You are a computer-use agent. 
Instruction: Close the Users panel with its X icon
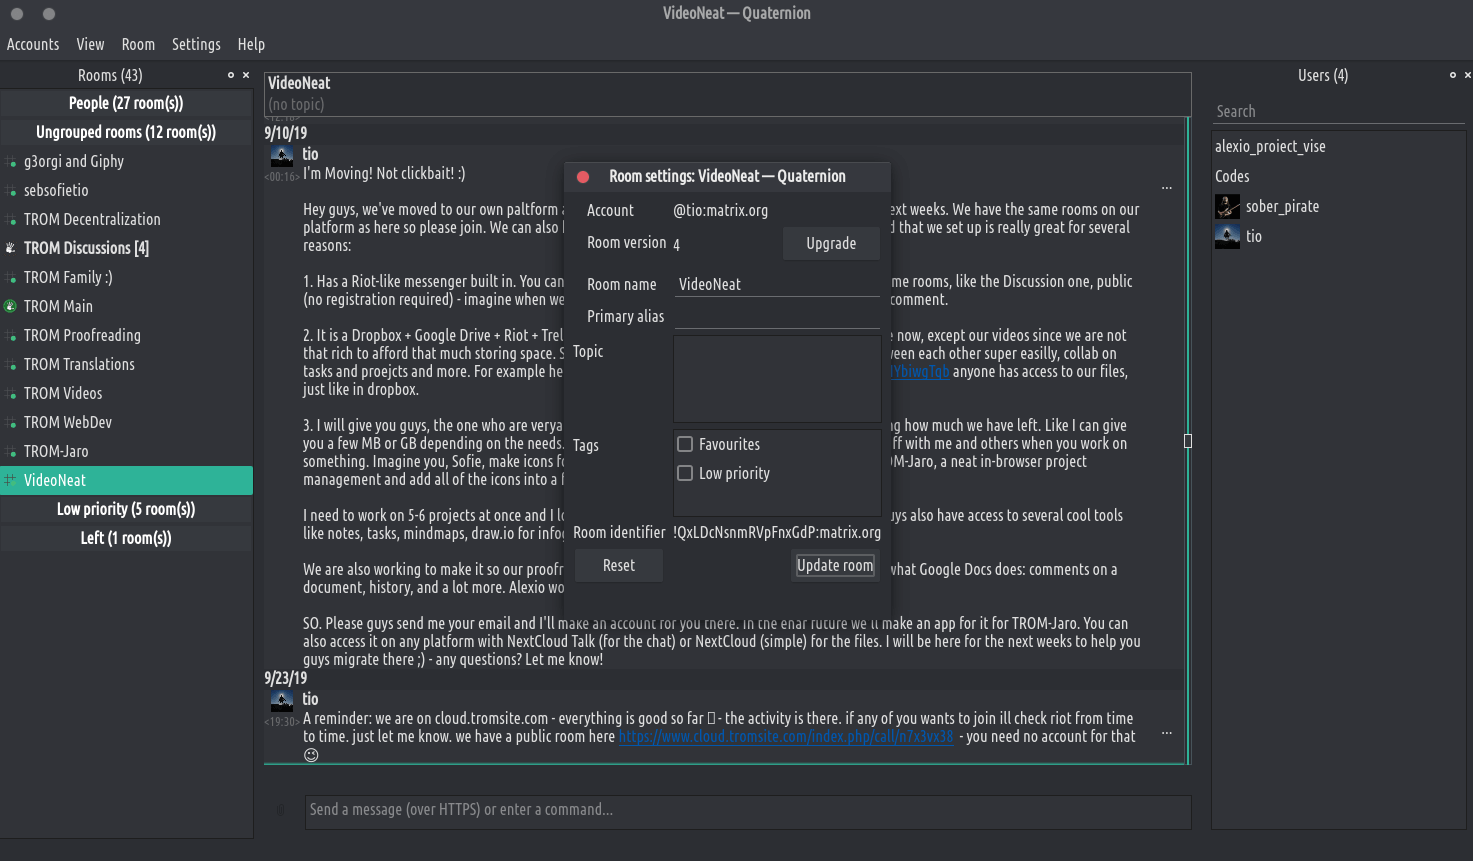click(1467, 75)
